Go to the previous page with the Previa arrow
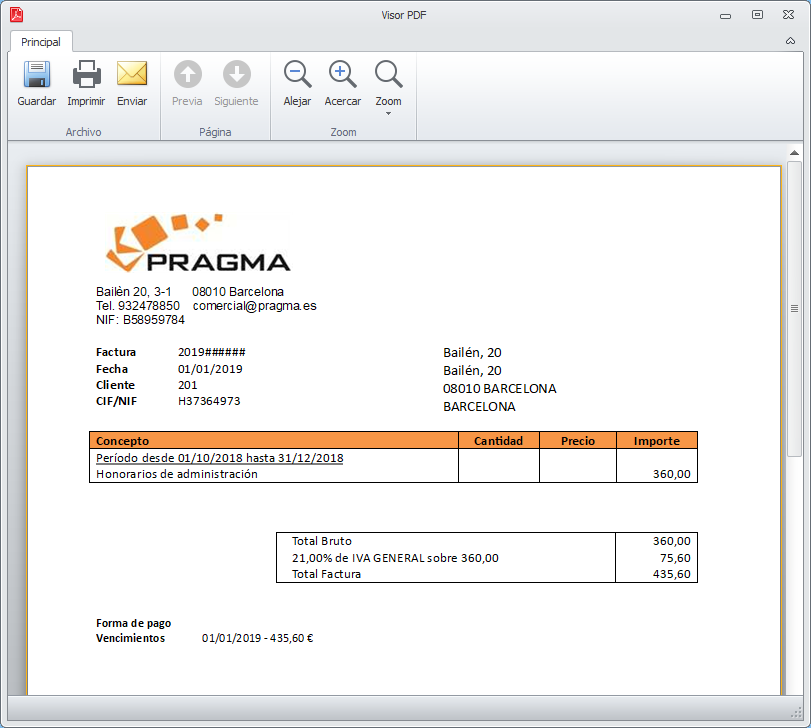The height and width of the screenshot is (728, 811). tap(187, 74)
